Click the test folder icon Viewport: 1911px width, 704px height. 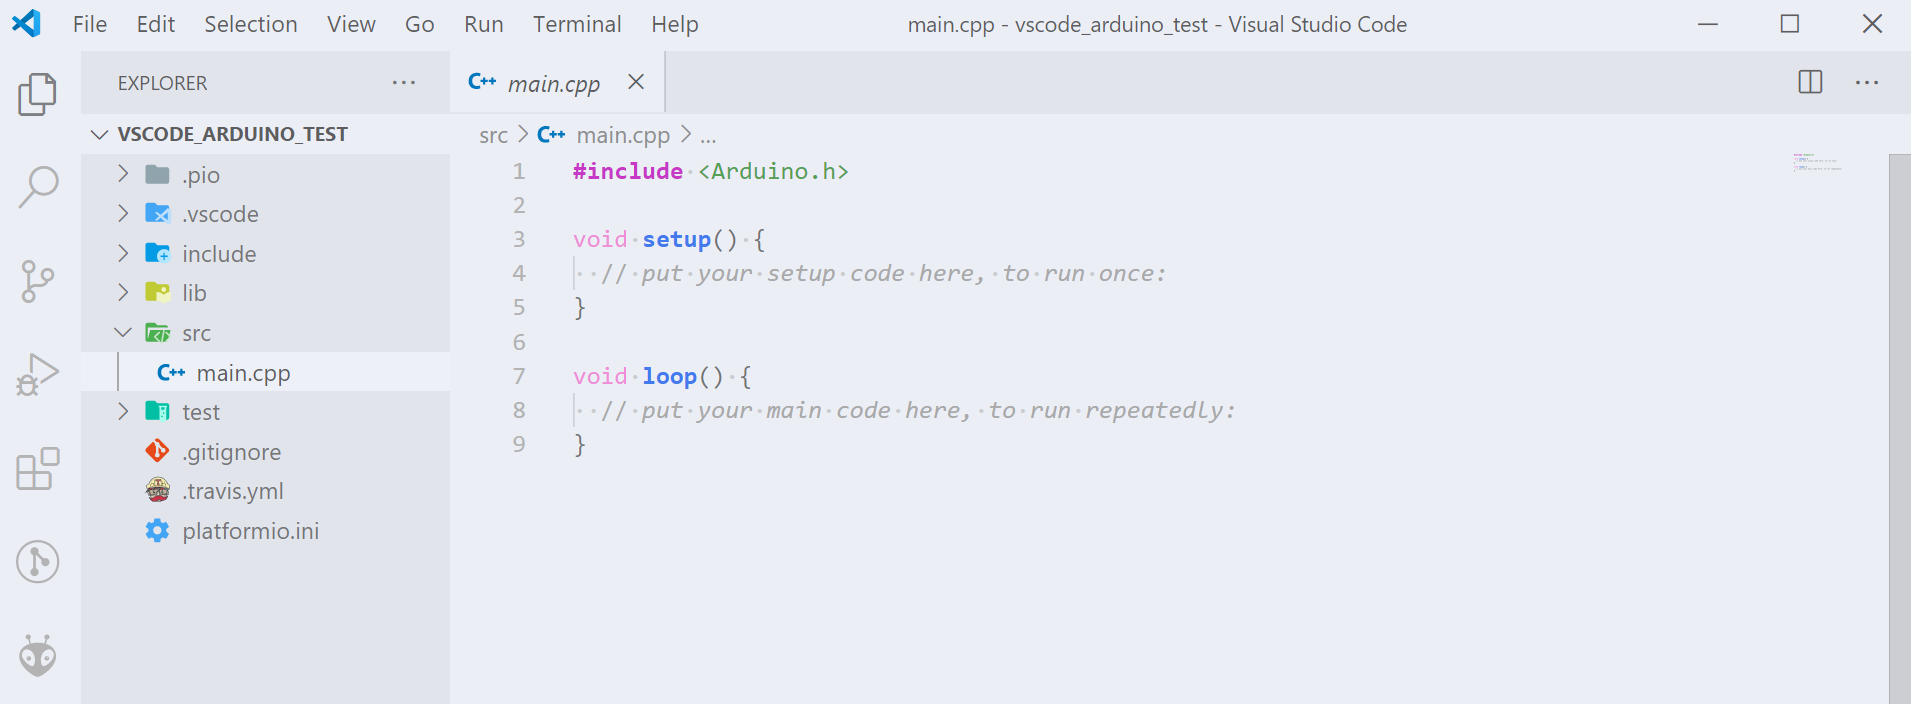pyautogui.click(x=157, y=411)
